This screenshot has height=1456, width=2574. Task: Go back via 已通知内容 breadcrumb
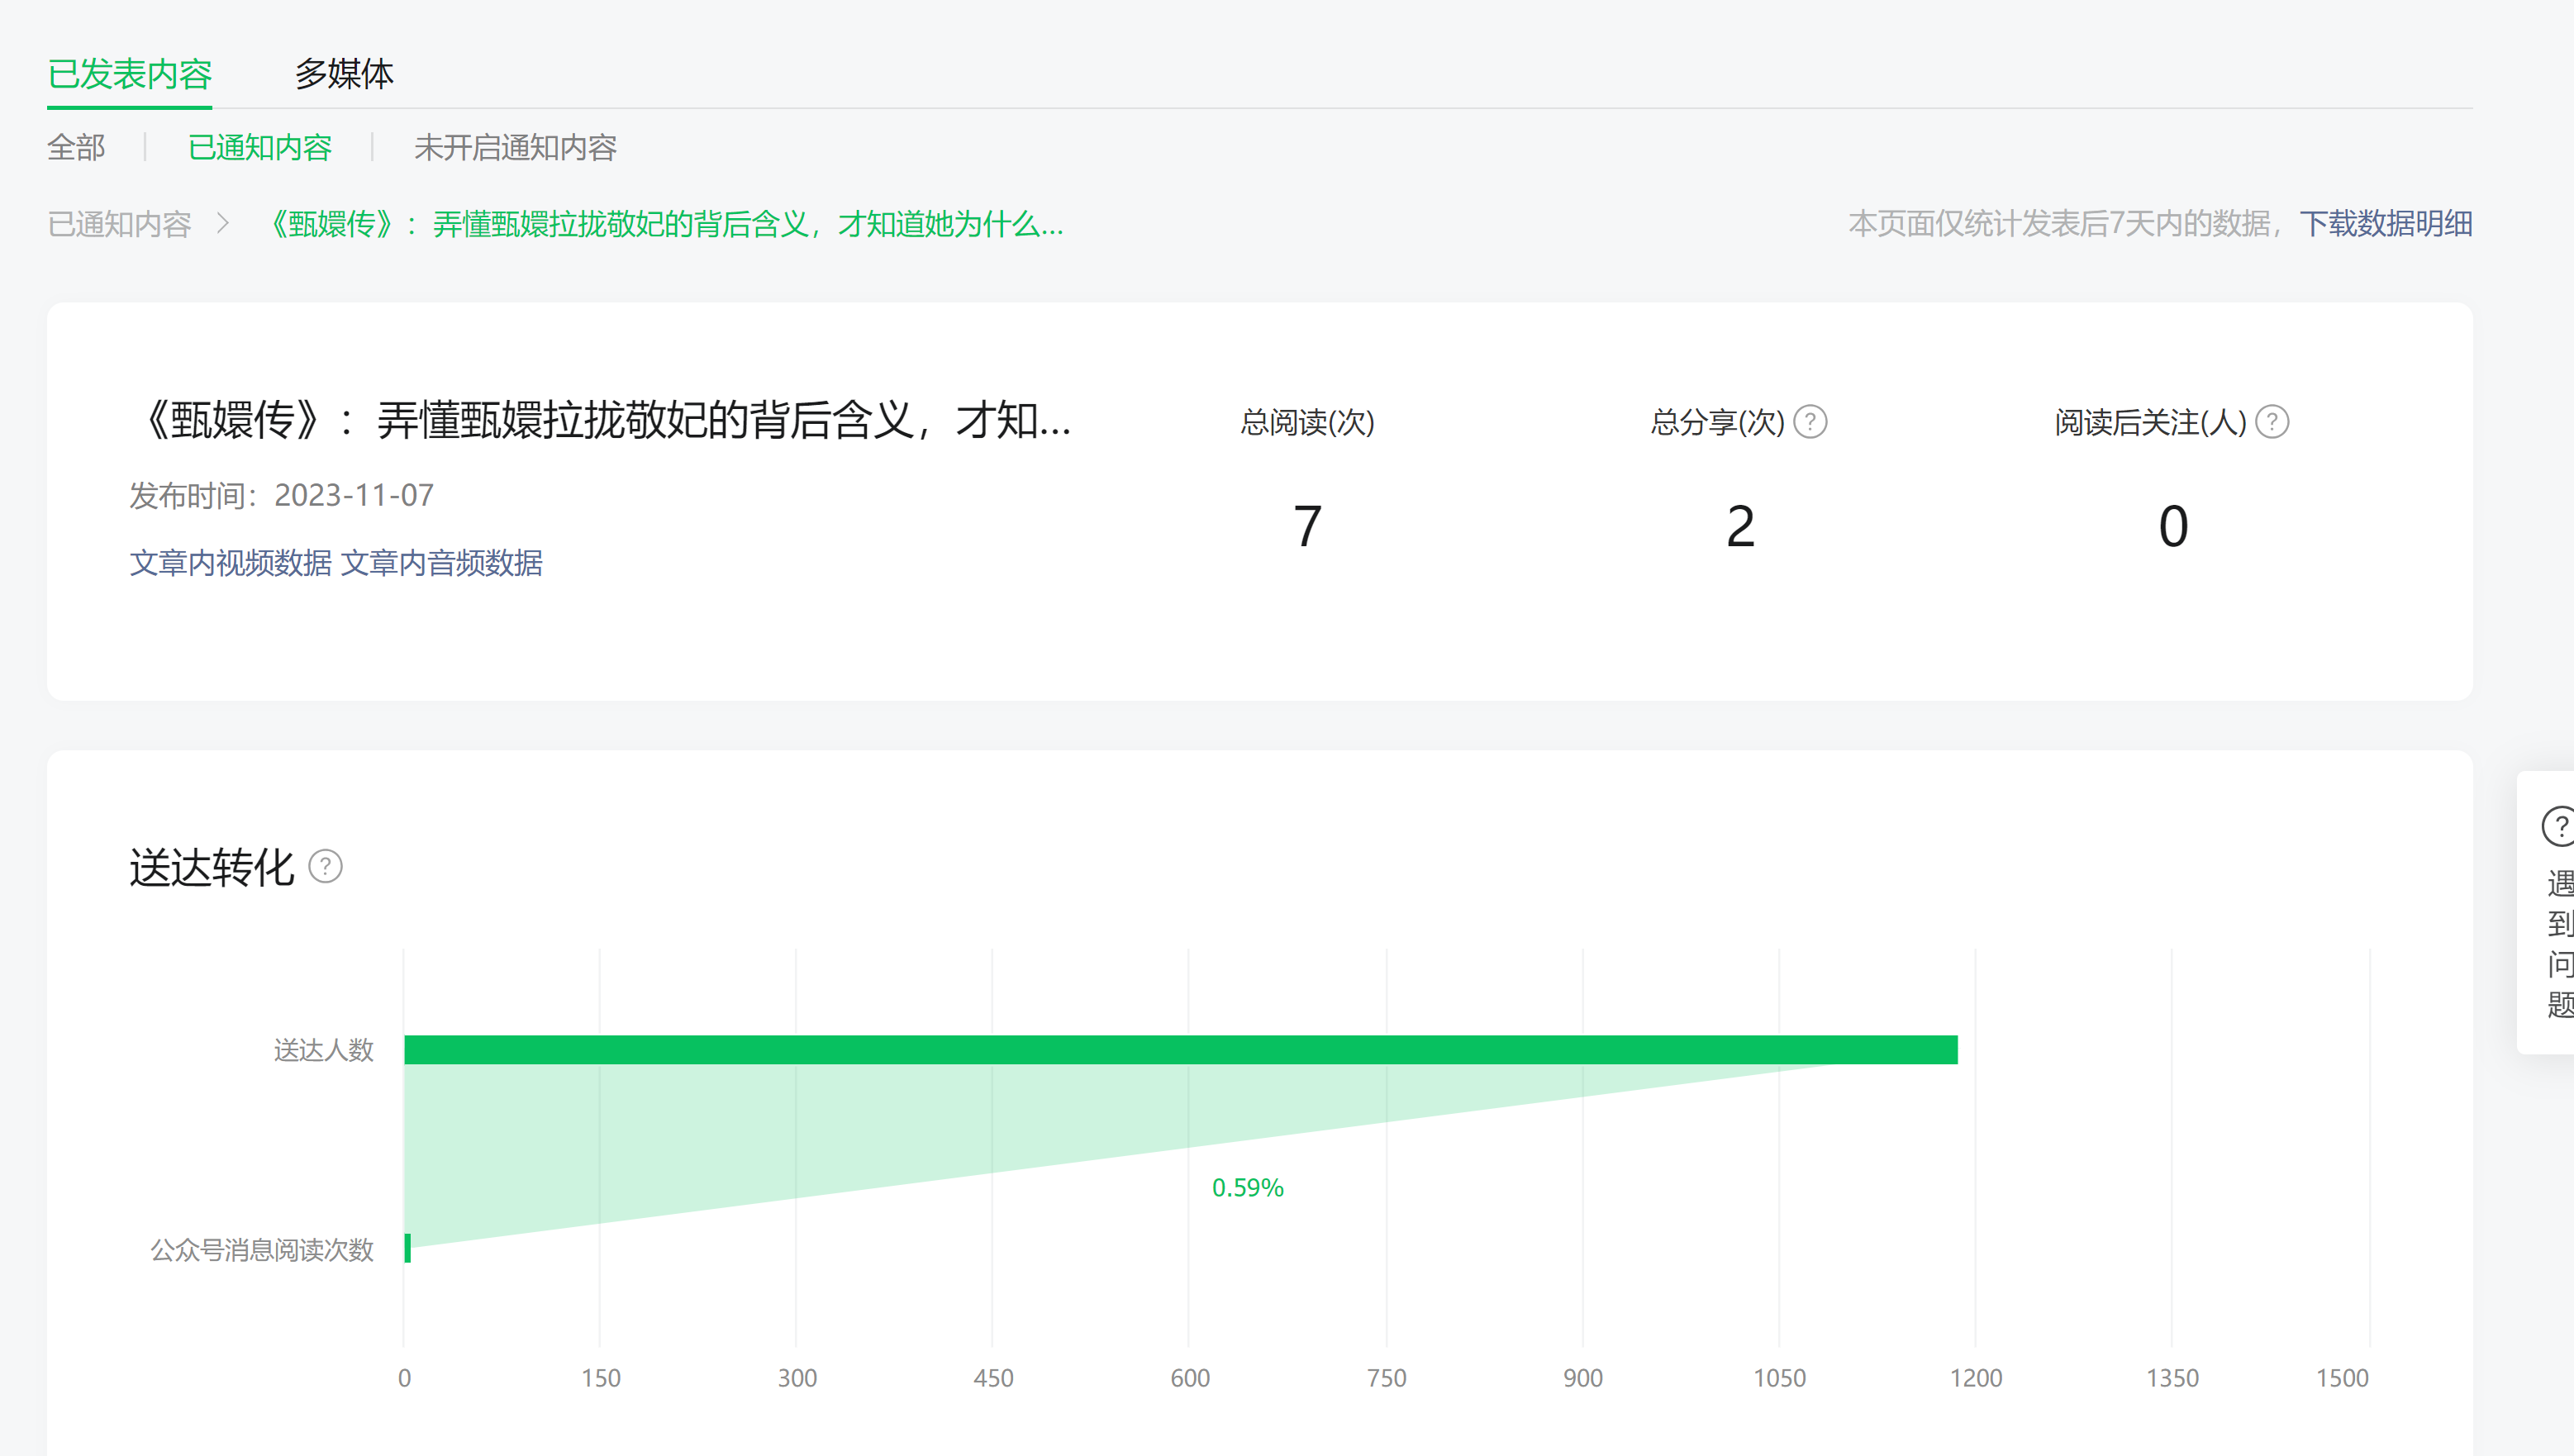(x=119, y=224)
